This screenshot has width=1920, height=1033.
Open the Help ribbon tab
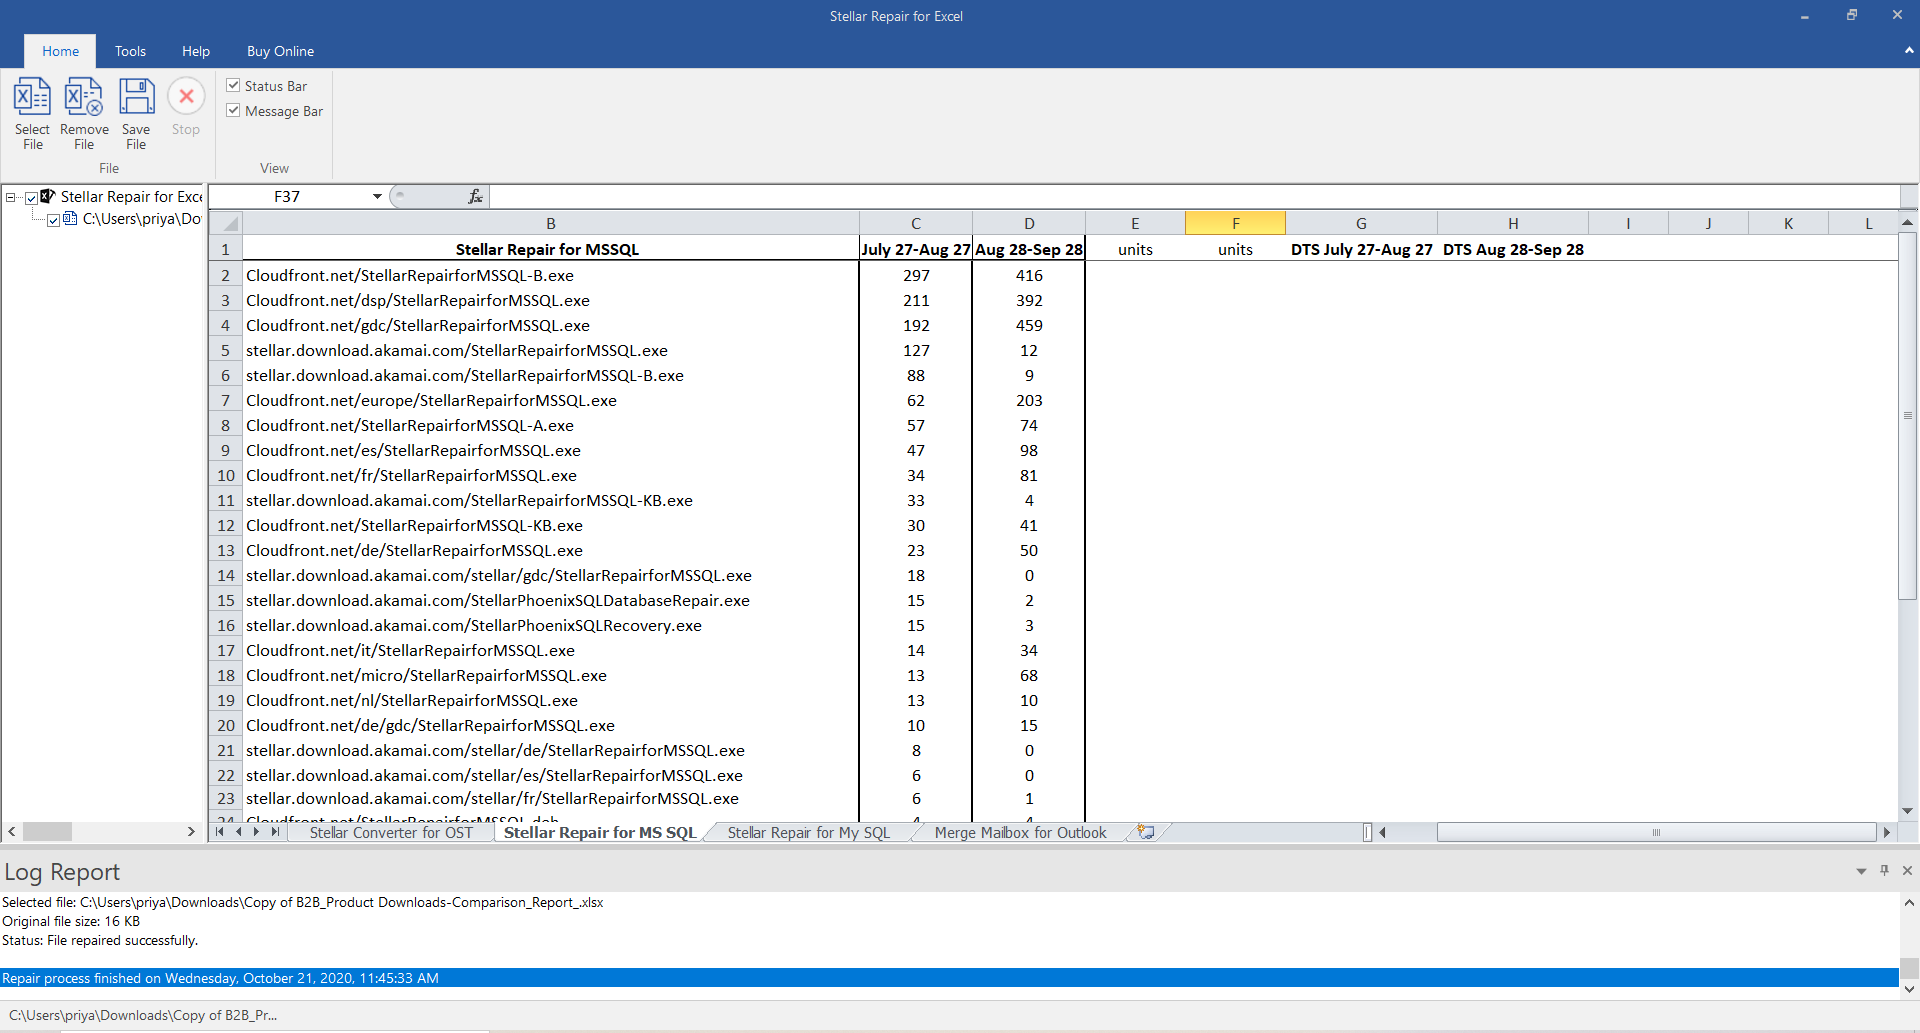[x=196, y=51]
